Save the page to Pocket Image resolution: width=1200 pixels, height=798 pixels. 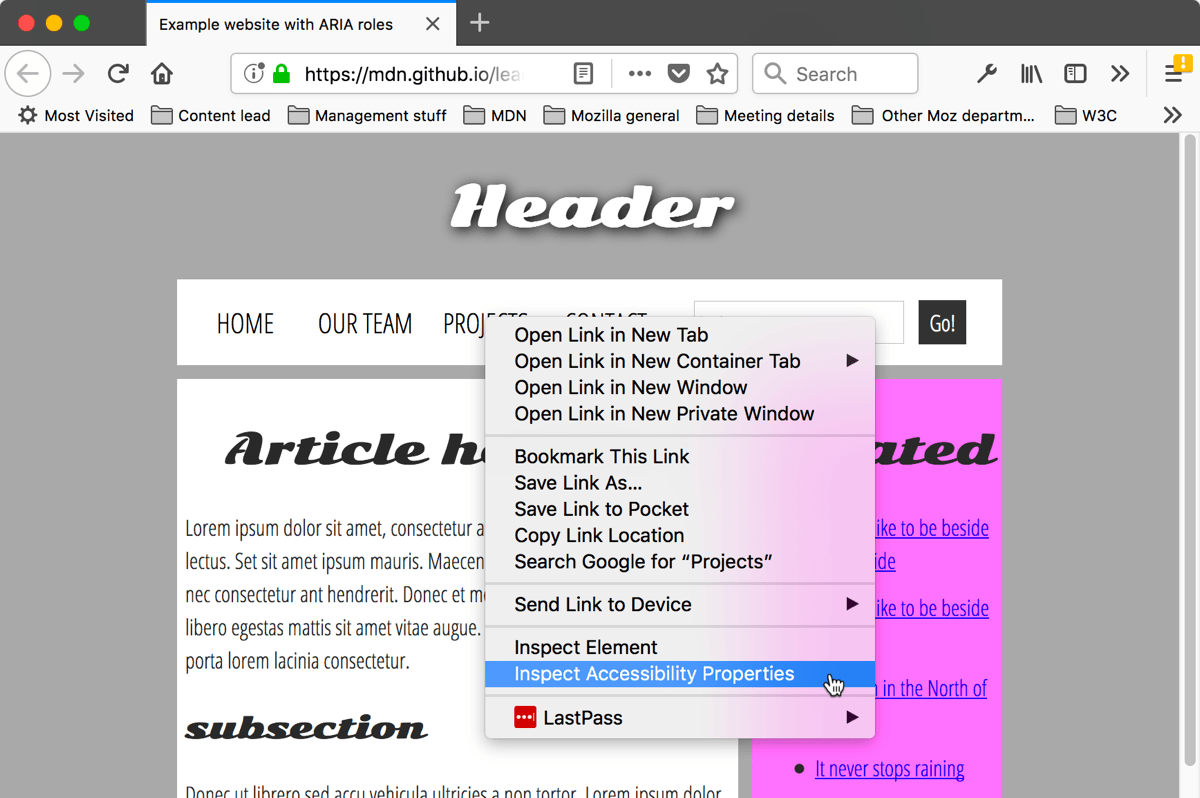pos(679,73)
